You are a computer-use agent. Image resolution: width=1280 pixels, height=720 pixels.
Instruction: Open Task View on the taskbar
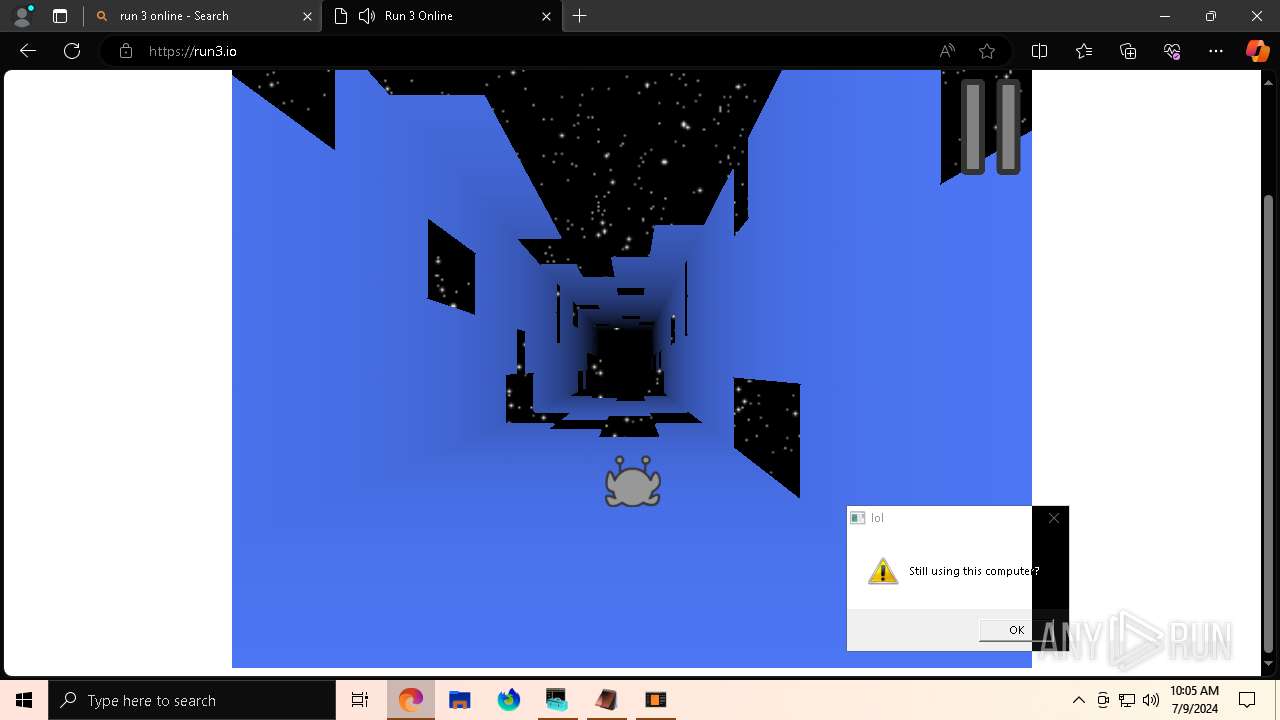point(360,700)
